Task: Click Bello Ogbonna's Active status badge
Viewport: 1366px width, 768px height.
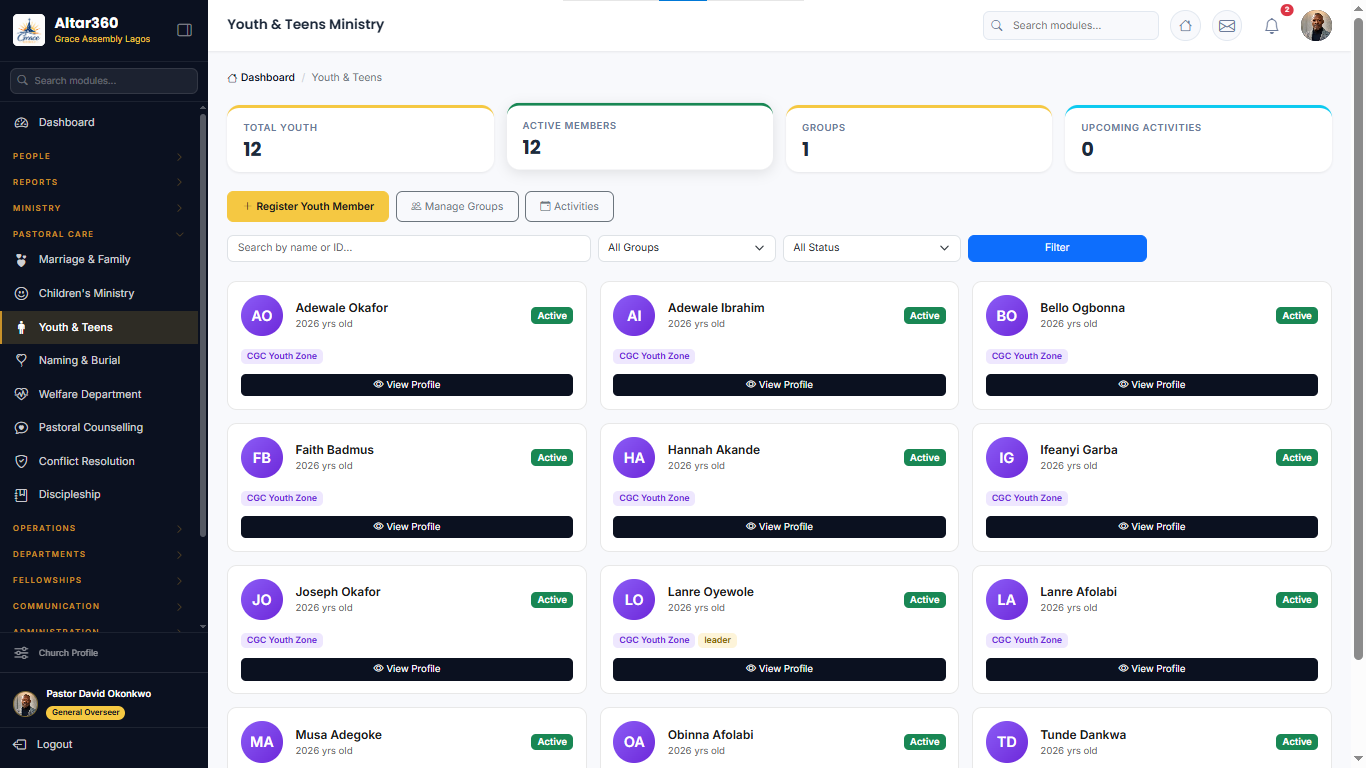Action: 1297,316
